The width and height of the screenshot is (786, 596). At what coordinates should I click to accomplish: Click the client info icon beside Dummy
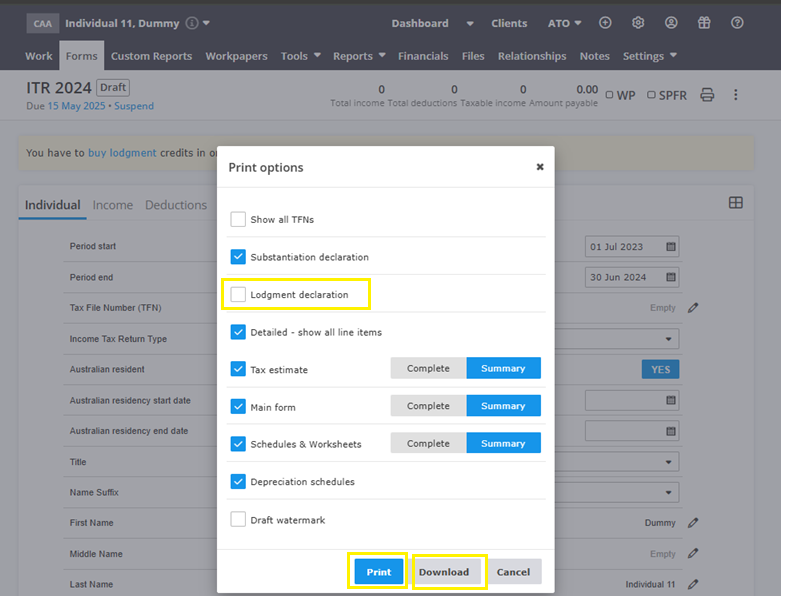(x=192, y=23)
